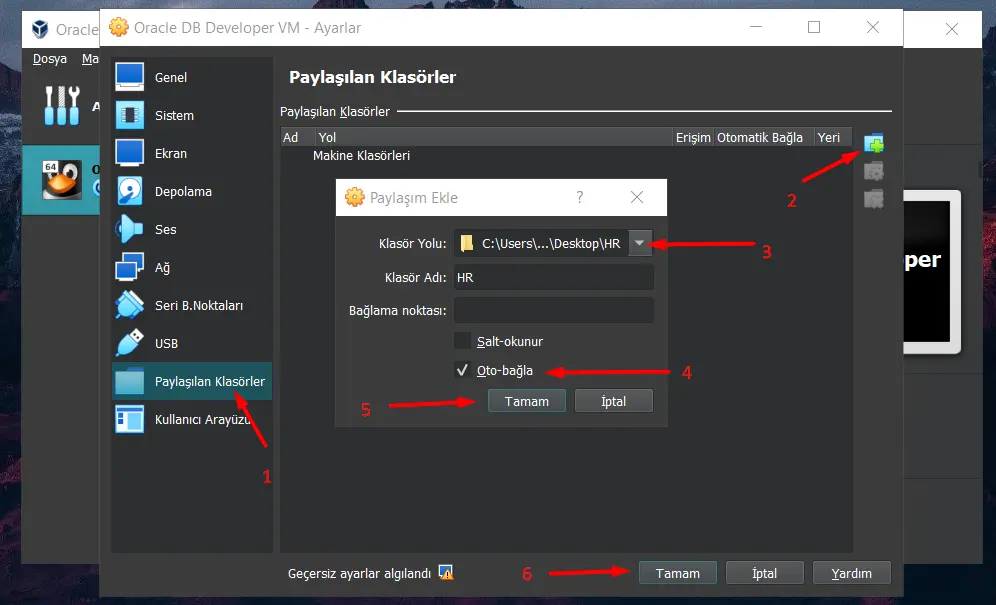
Task: Click the Bağlama noktası text field
Action: click(553, 310)
